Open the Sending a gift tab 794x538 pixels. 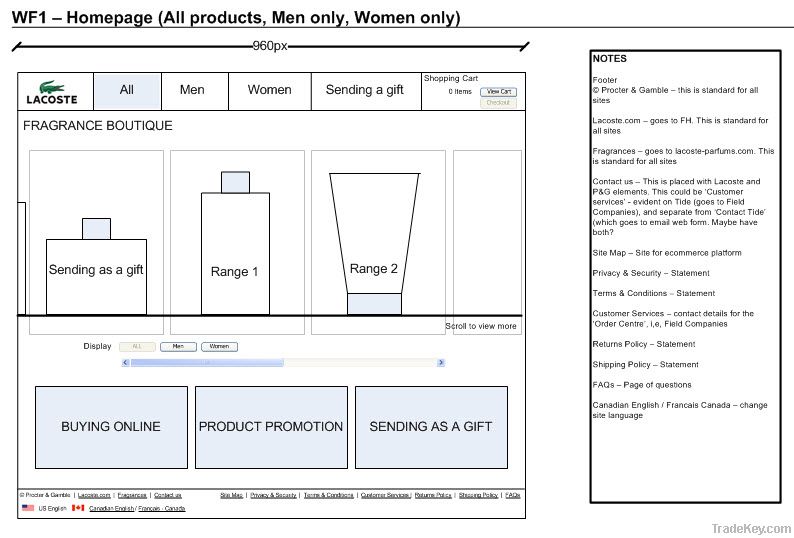pyautogui.click(x=366, y=91)
